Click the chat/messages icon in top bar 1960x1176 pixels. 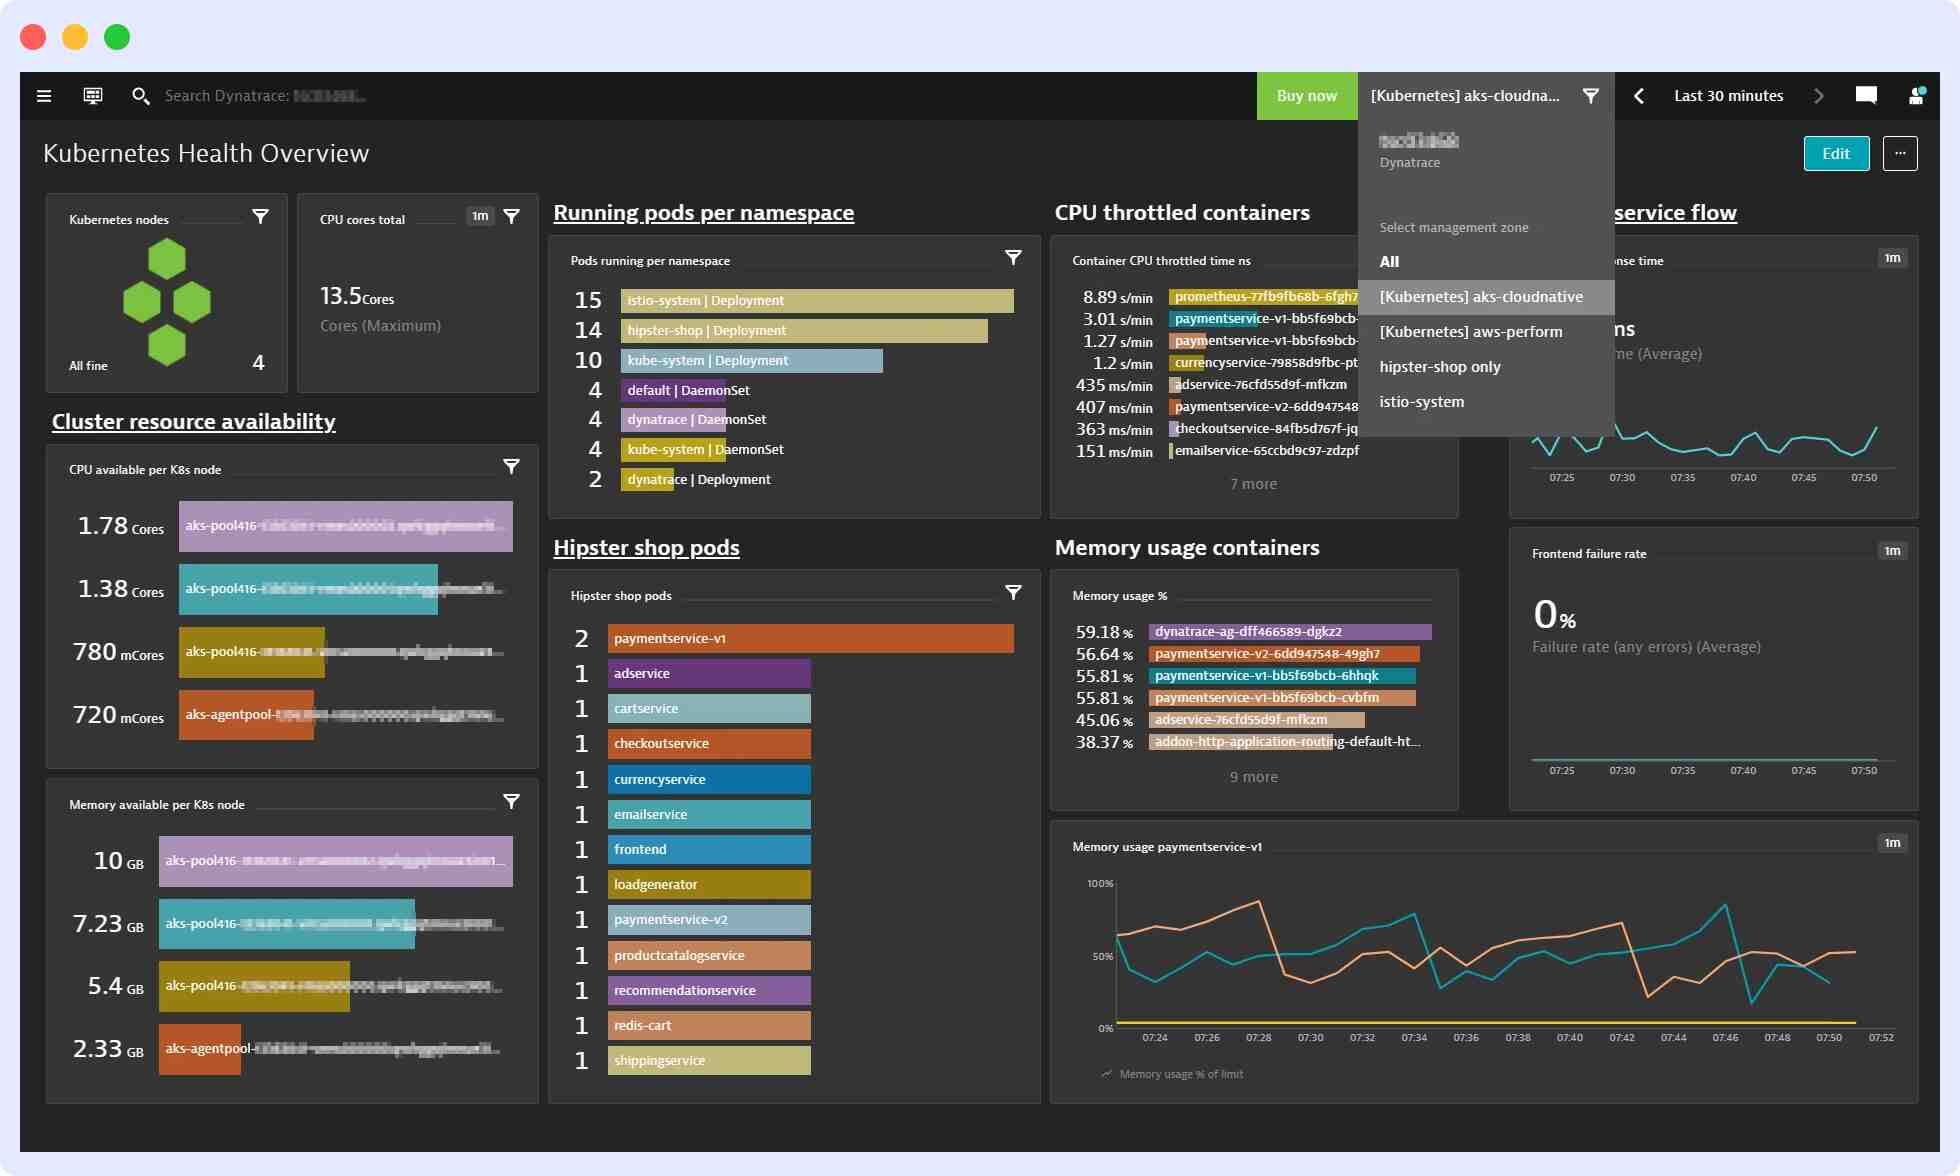1866,95
